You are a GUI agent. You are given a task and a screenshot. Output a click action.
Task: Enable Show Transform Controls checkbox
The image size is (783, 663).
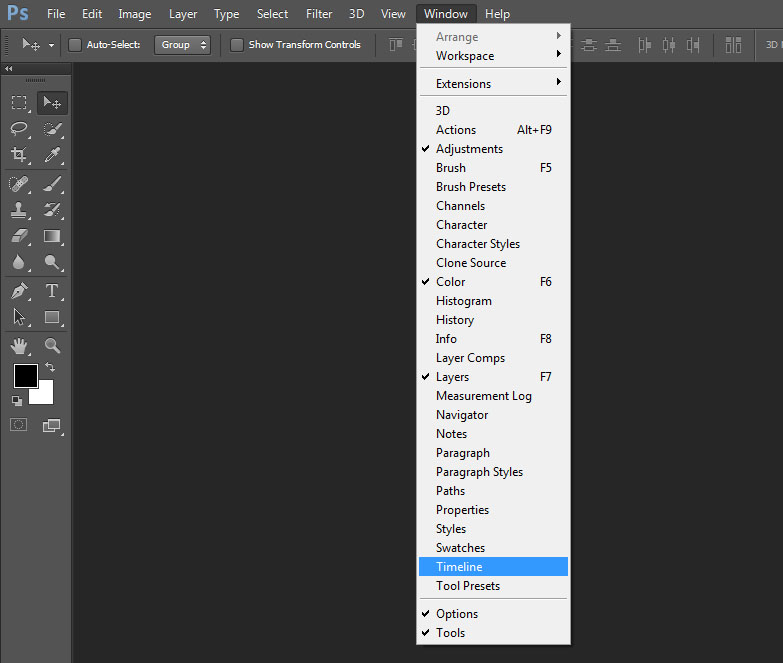237,45
